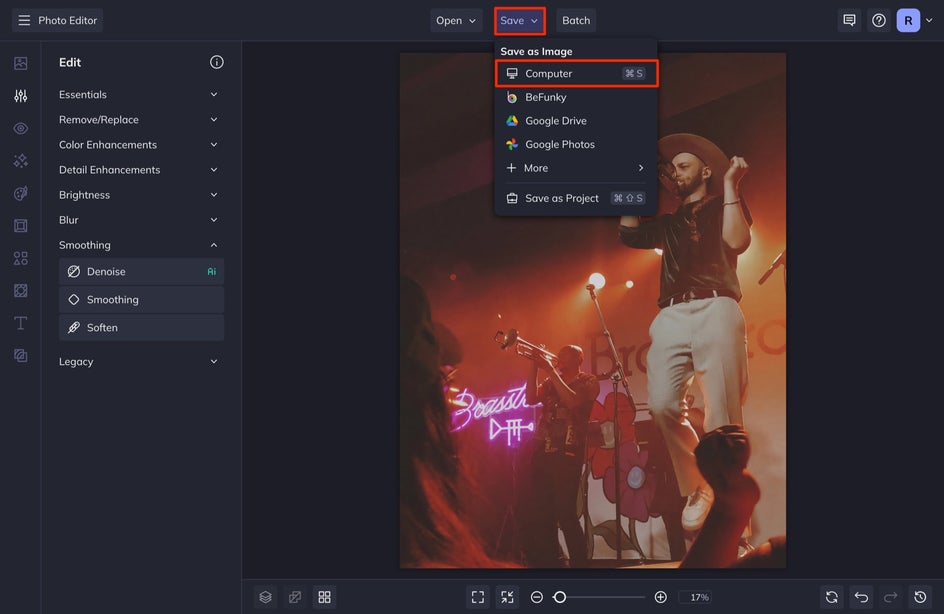Select Save as Project
Image resolution: width=944 pixels, height=614 pixels.
tap(576, 198)
